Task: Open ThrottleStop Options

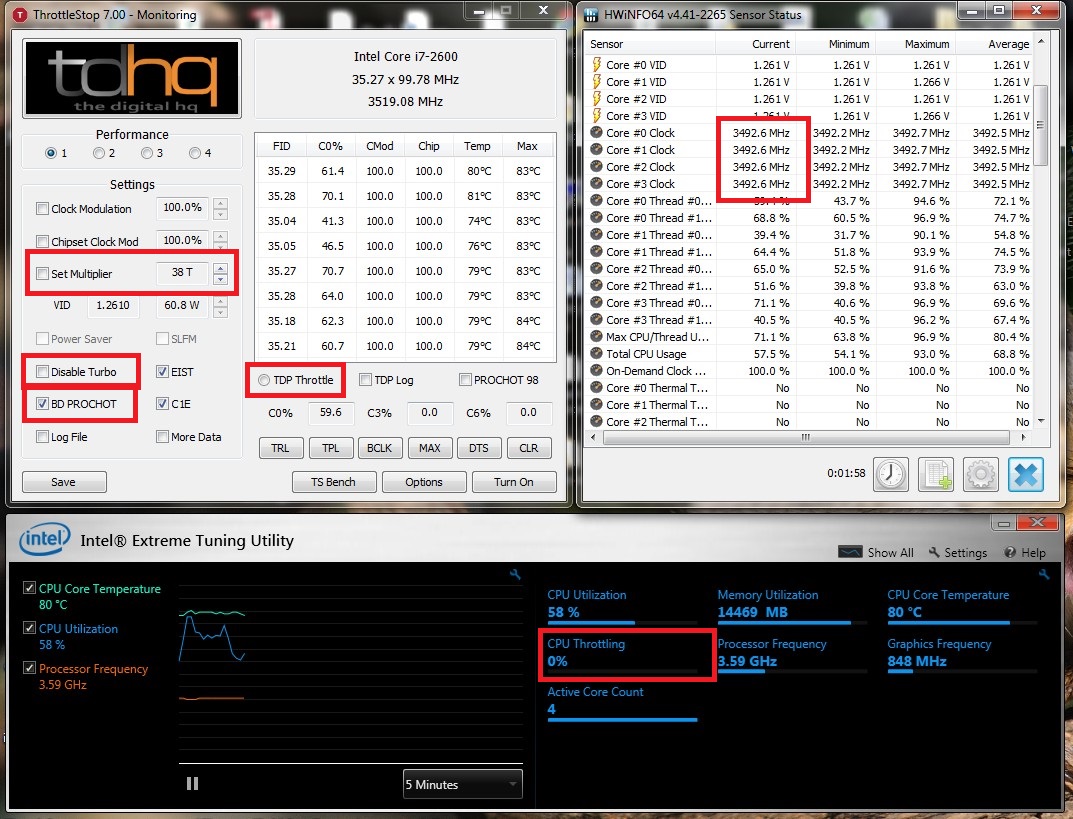Action: (x=424, y=482)
